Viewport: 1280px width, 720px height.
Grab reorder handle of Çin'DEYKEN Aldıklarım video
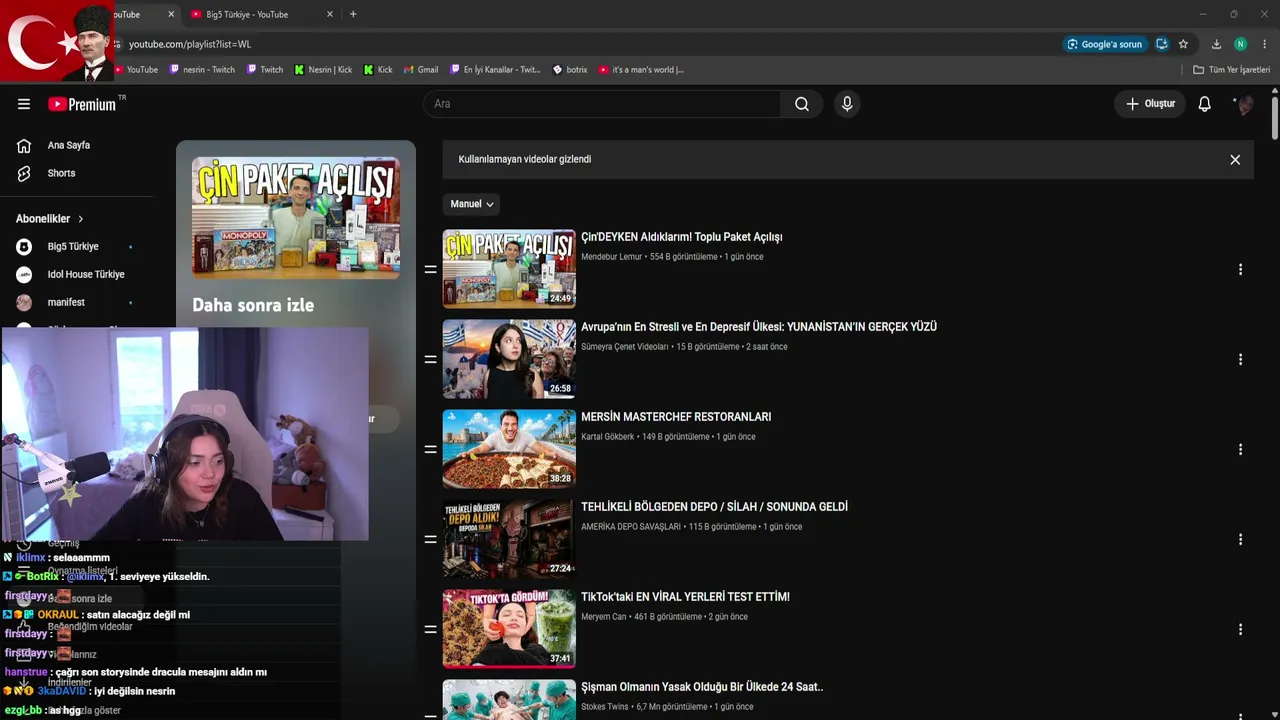(431, 269)
